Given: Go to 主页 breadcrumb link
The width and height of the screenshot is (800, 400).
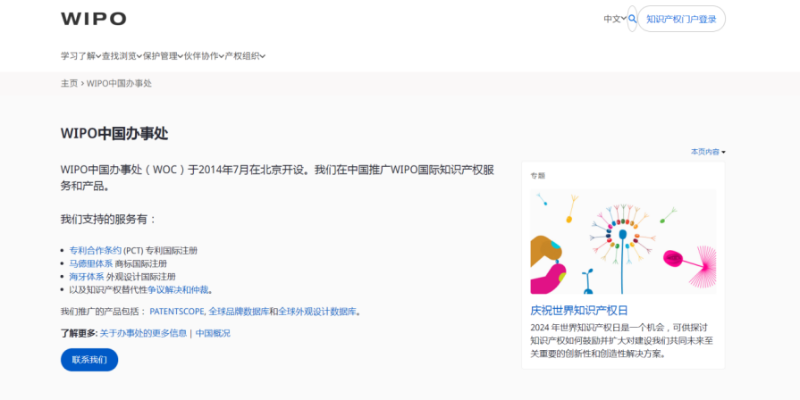Looking at the screenshot, I should 69,83.
